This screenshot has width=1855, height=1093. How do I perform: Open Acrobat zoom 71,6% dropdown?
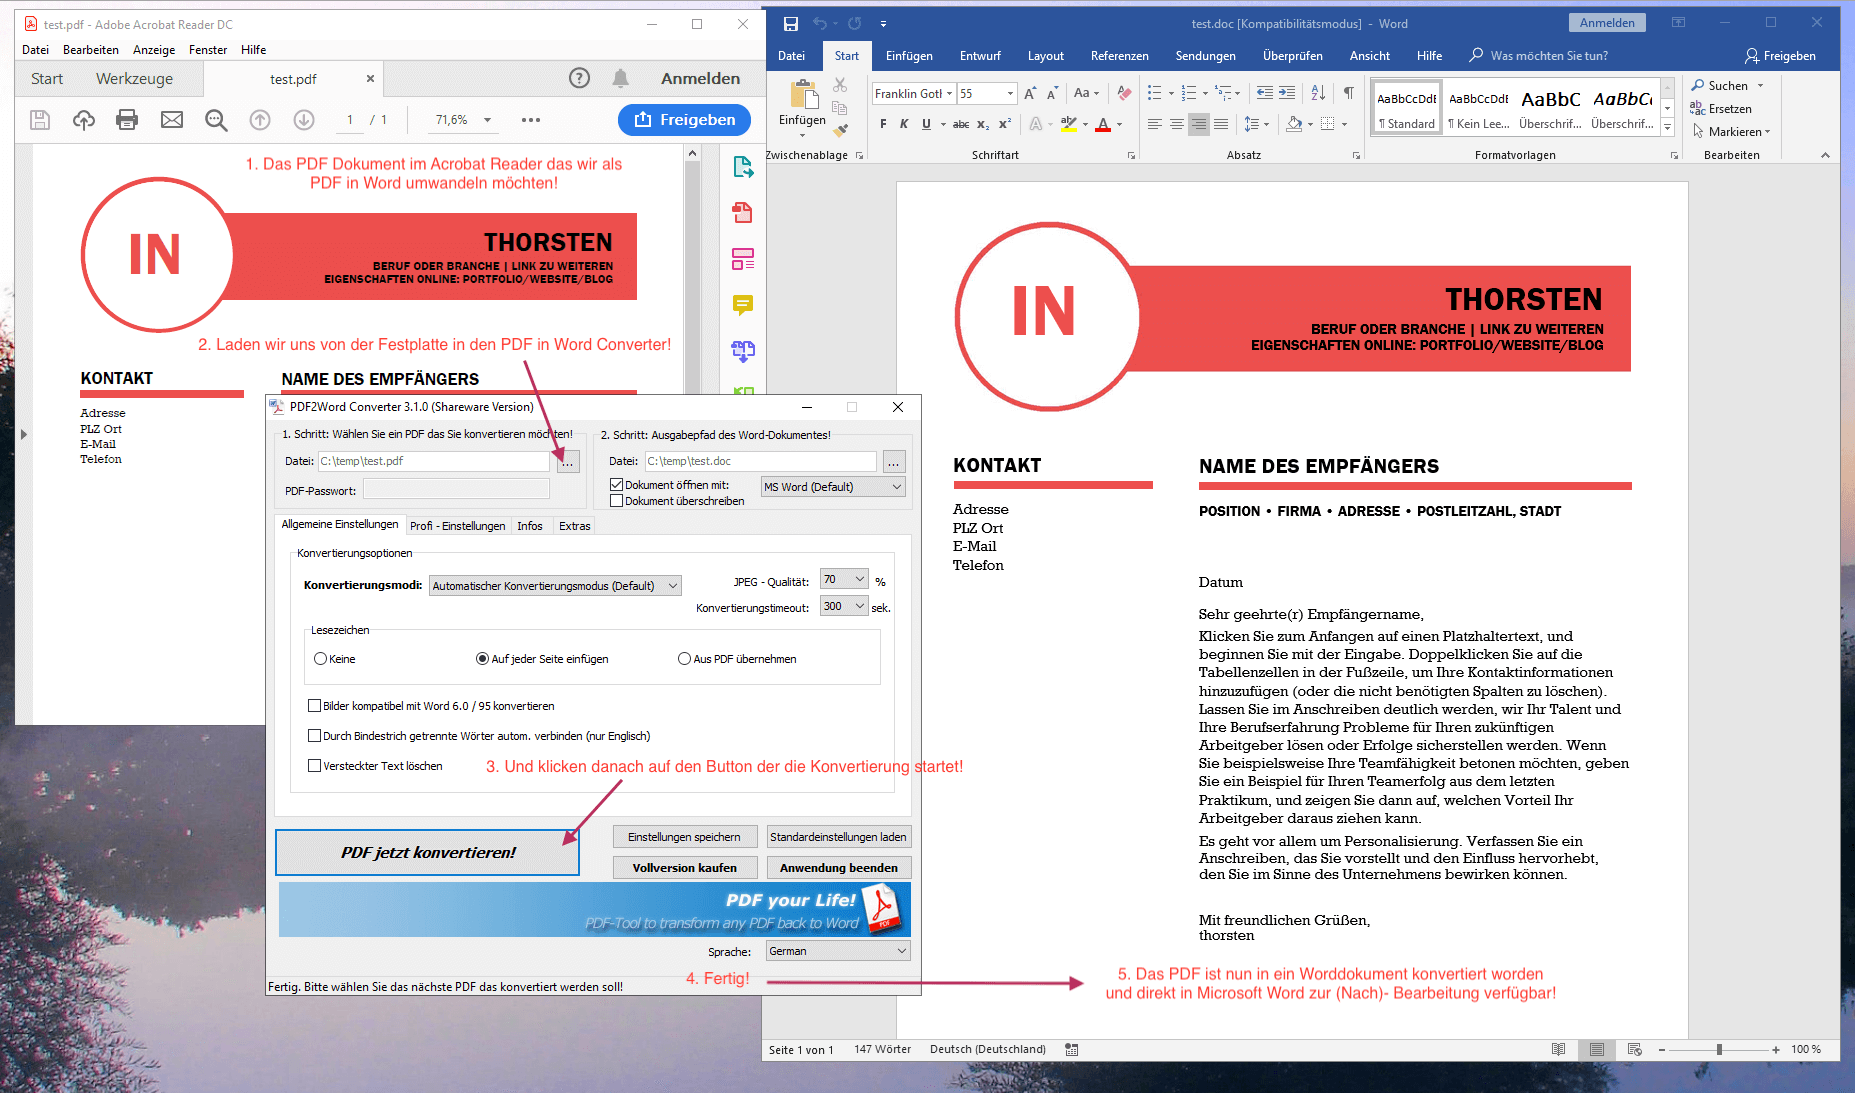pyautogui.click(x=487, y=120)
